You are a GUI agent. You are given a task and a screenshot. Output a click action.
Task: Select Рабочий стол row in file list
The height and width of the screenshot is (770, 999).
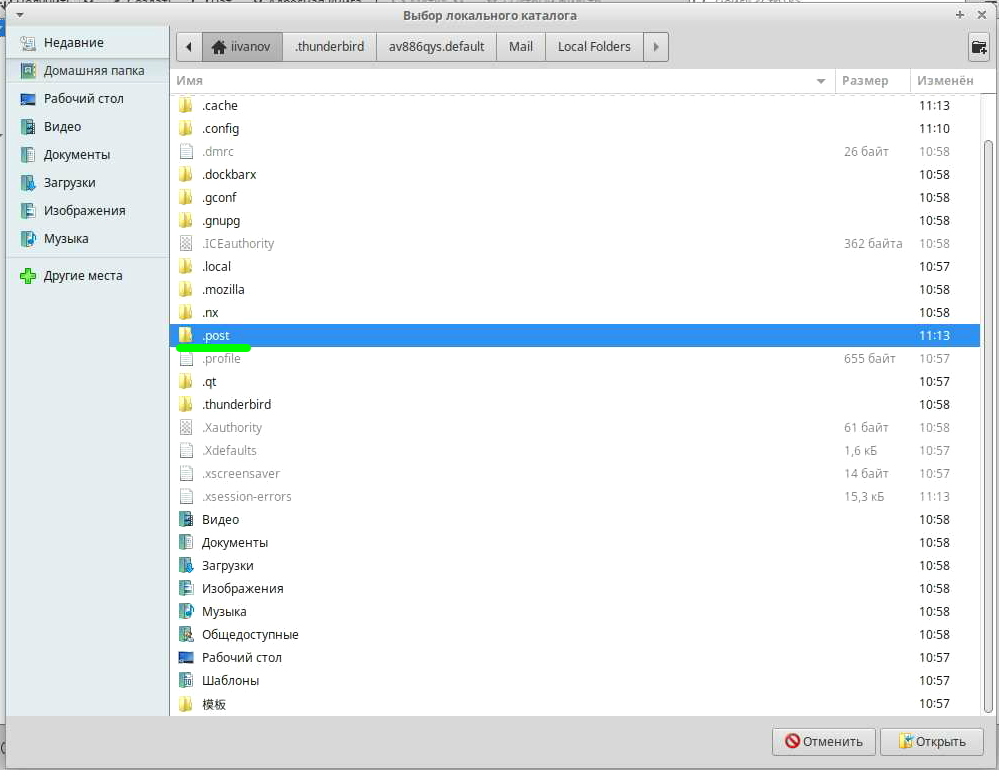coord(575,657)
